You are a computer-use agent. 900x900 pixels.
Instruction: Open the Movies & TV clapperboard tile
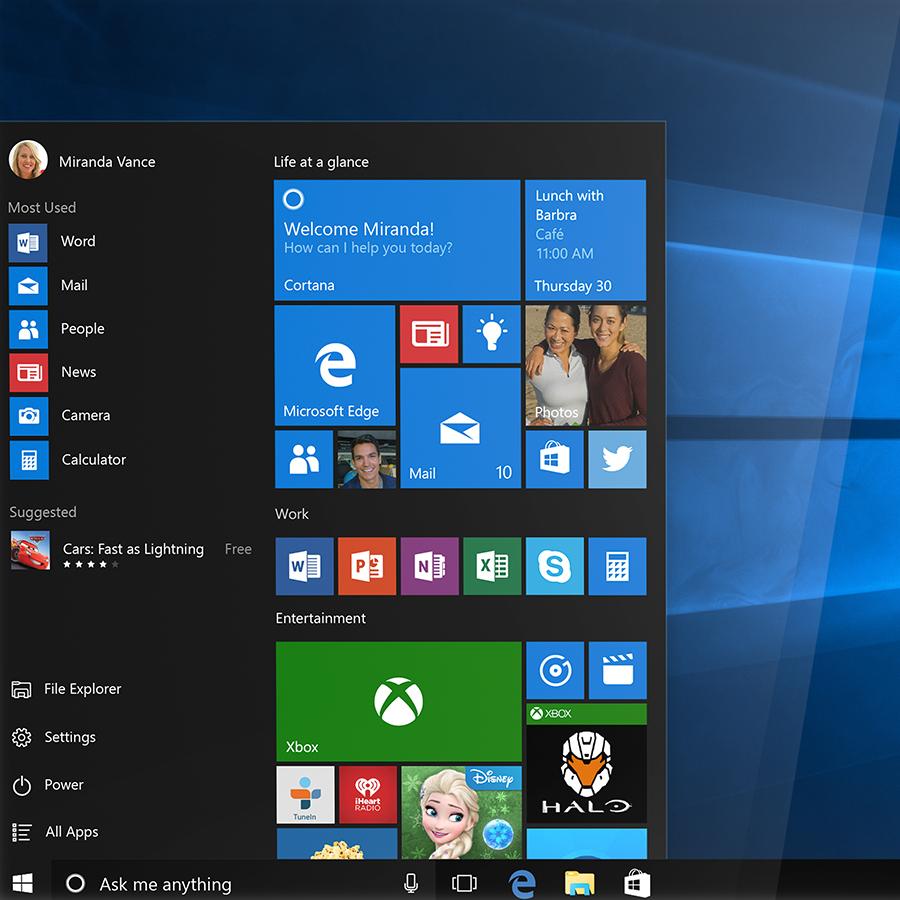617,670
